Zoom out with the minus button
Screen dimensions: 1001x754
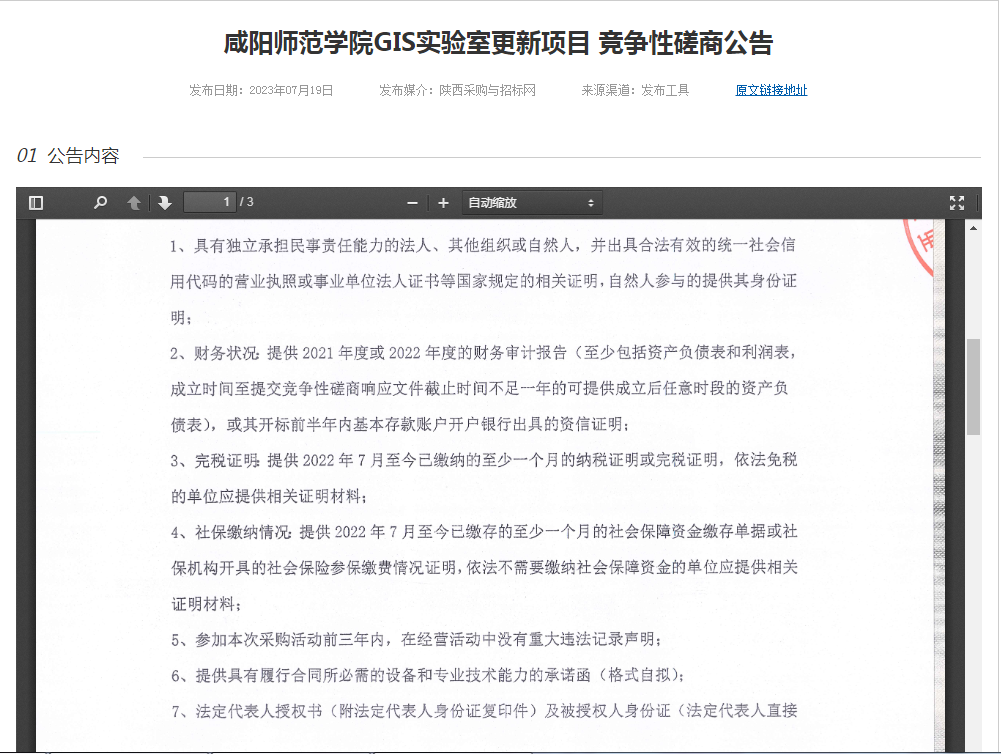coord(412,203)
